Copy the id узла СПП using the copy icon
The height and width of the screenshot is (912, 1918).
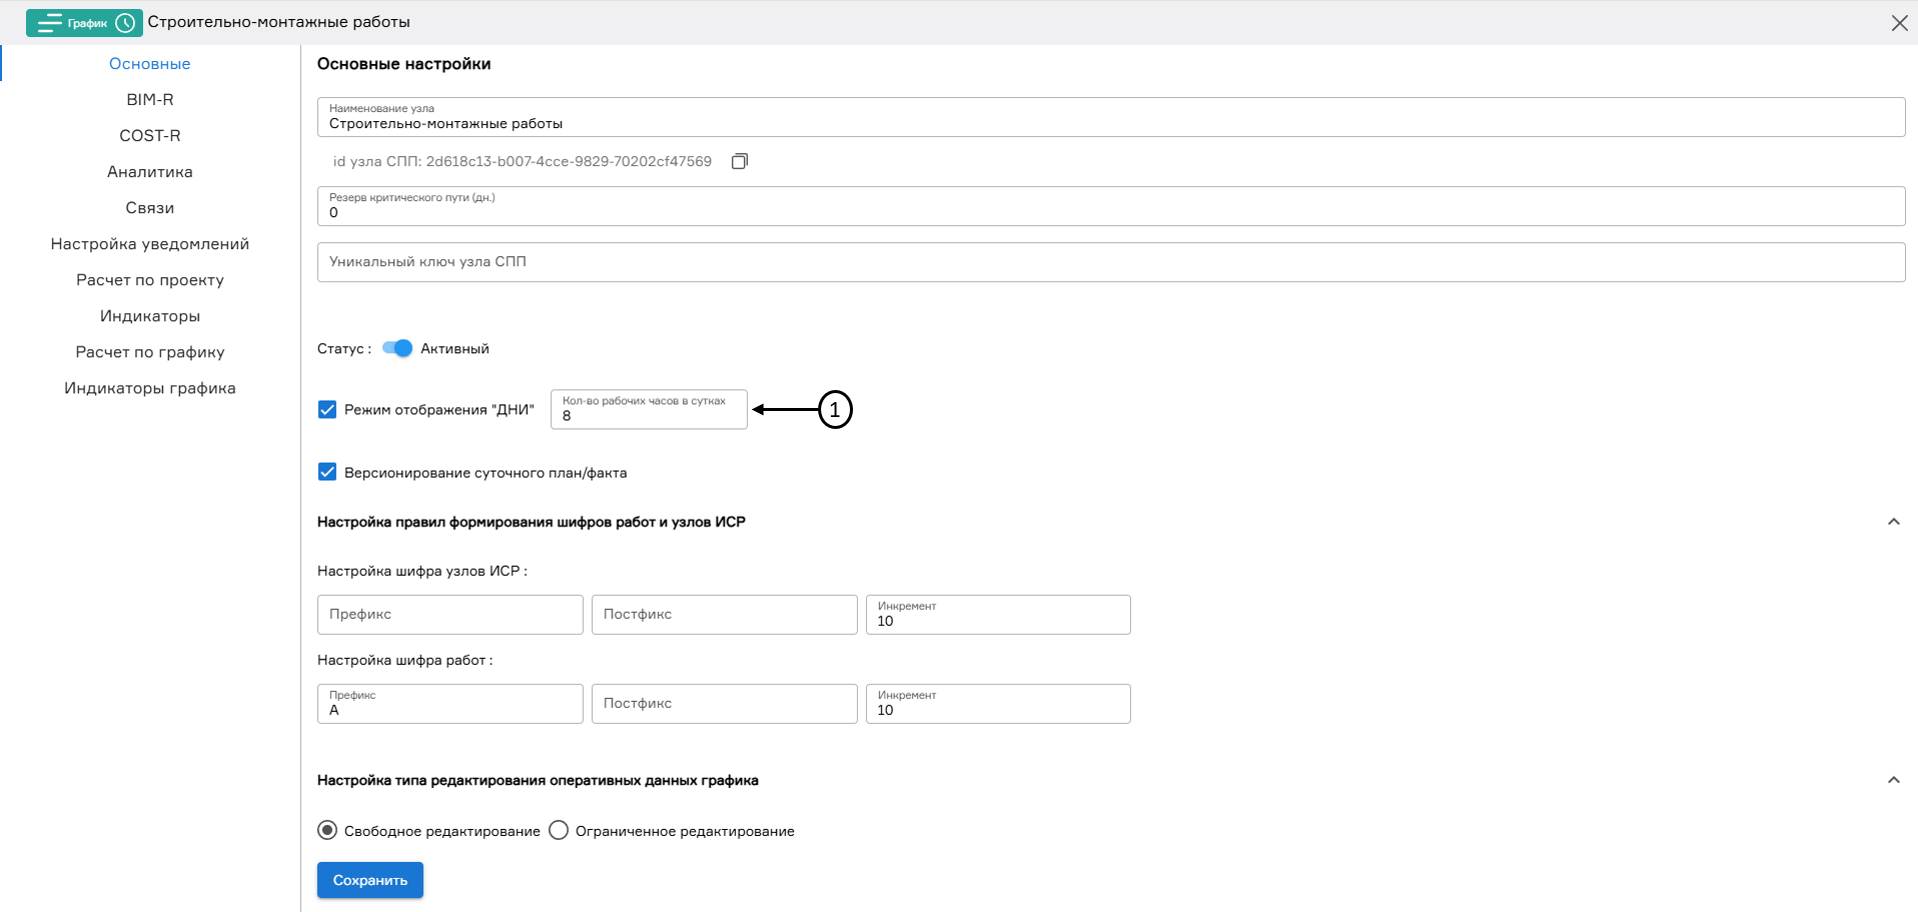pyautogui.click(x=740, y=160)
